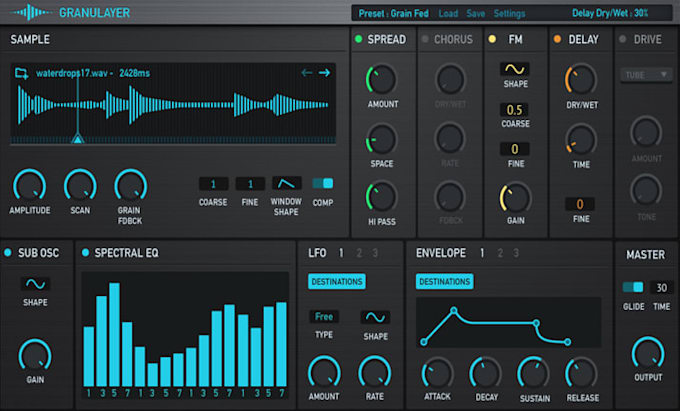Toggle the Spread effect power light
The width and height of the screenshot is (680, 411).
[359, 39]
